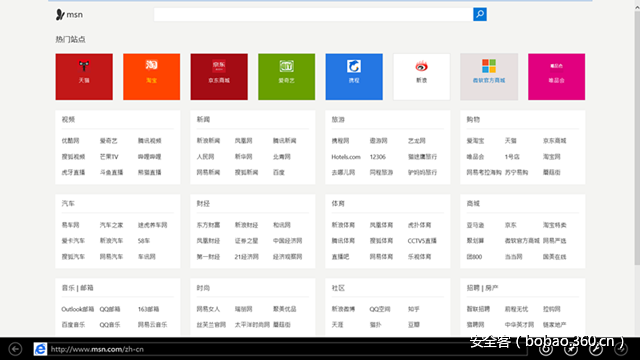This screenshot has width=640, height=360.
Task: Open the JD.com (京东商城) dark red tile
Action: [219, 77]
